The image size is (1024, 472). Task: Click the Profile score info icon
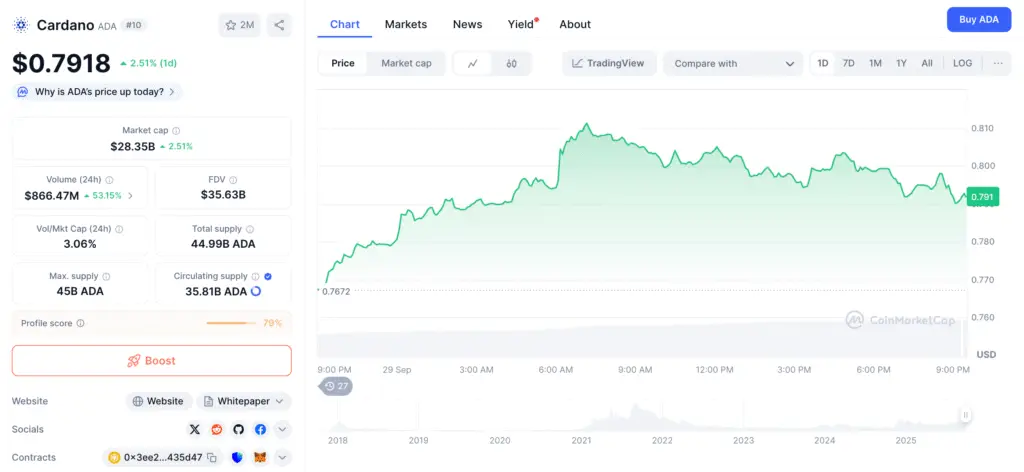pos(80,323)
